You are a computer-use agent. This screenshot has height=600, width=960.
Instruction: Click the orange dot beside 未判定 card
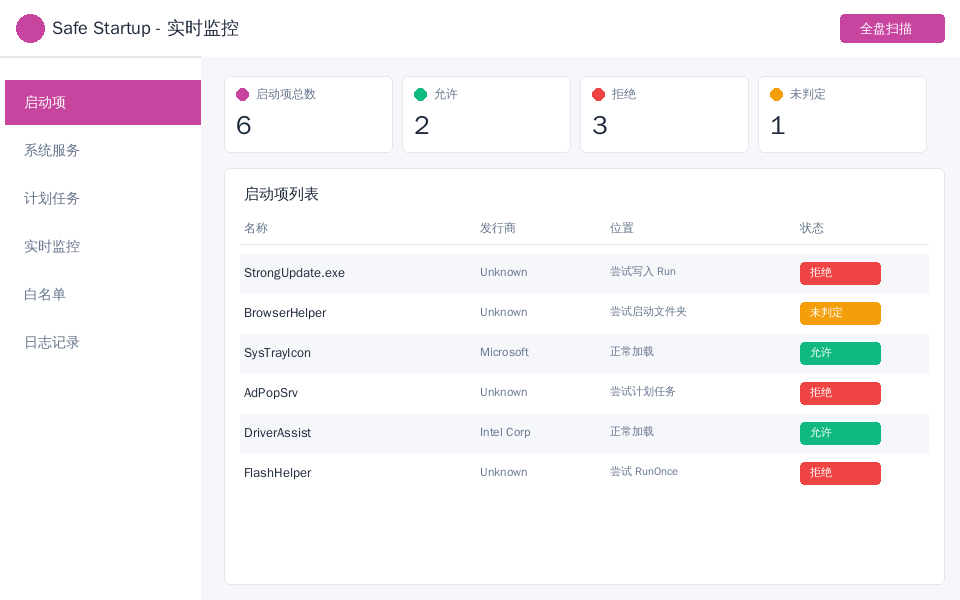776,94
